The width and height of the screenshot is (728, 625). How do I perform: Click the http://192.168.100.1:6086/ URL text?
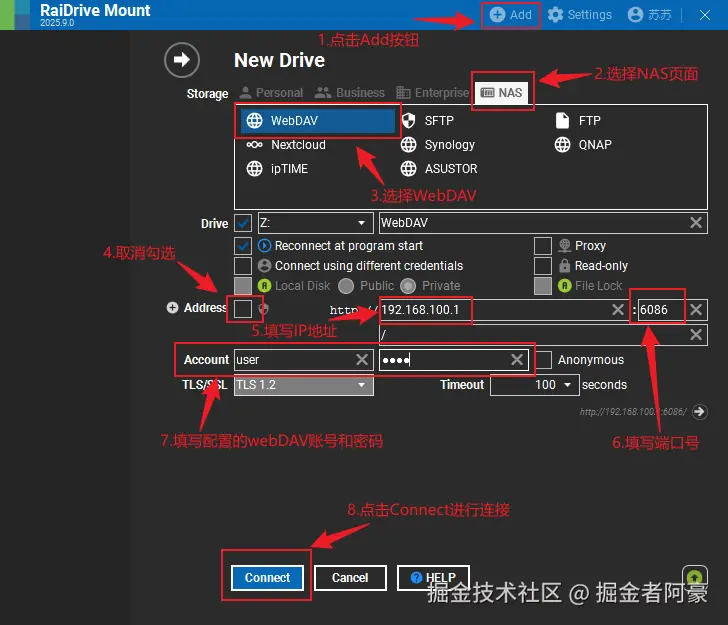coord(633,412)
